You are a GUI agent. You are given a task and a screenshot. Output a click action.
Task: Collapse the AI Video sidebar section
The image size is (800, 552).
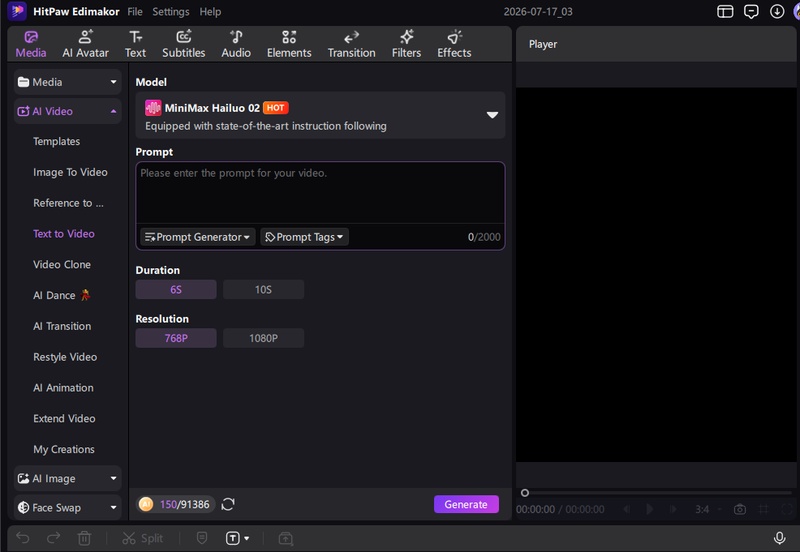68,111
